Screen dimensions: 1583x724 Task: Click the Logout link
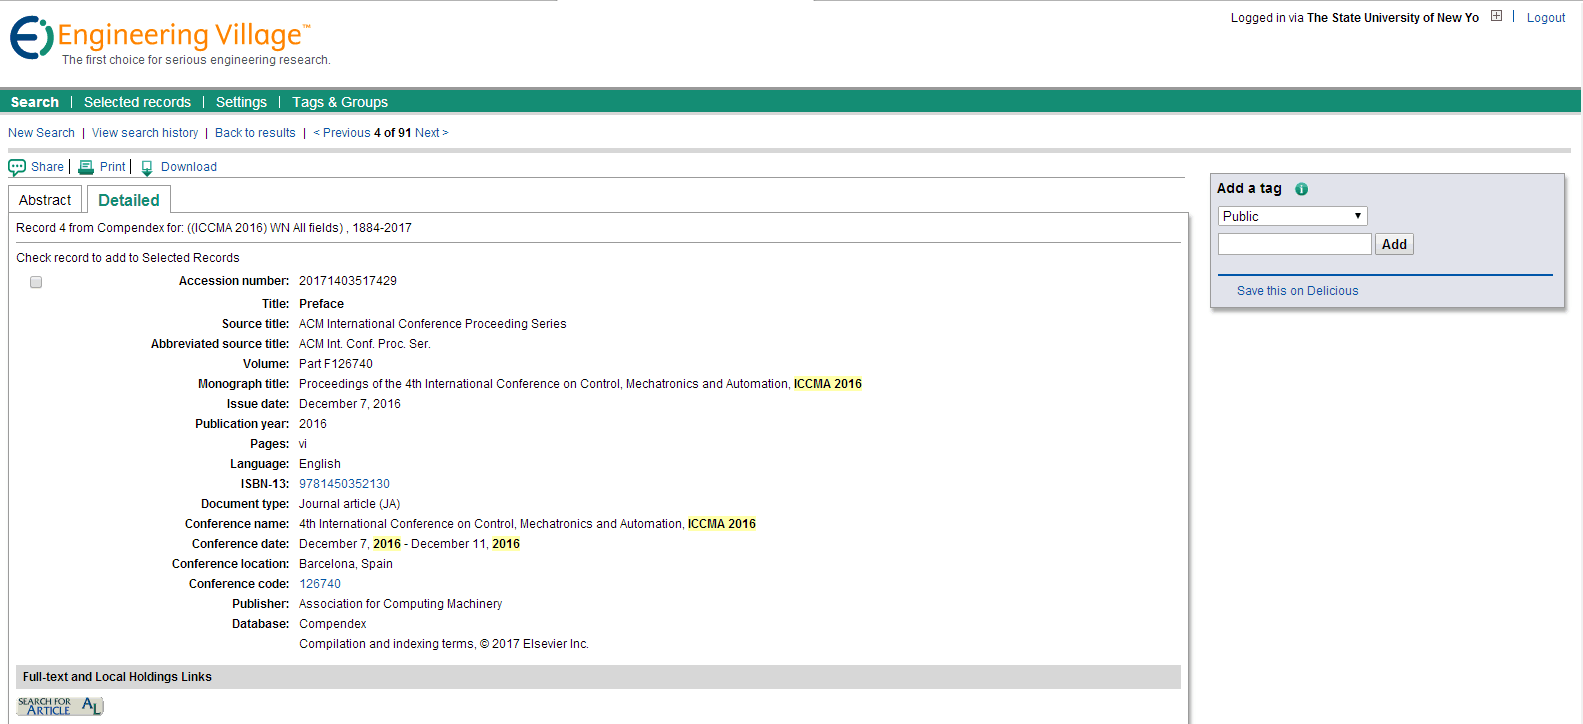pyautogui.click(x=1546, y=18)
